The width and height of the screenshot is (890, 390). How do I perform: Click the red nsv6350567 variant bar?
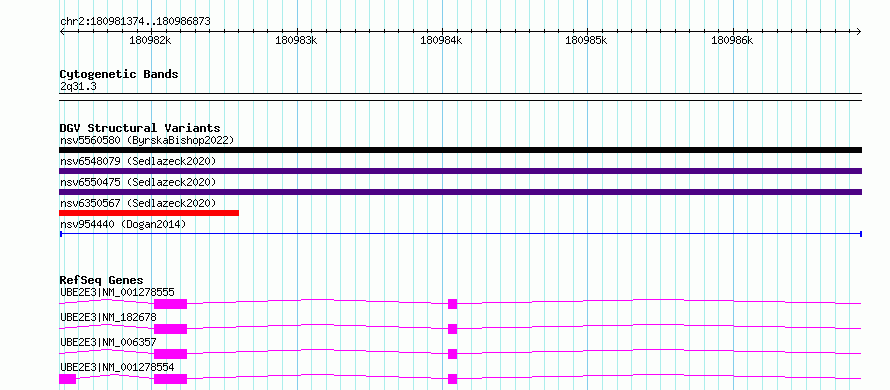[149, 213]
